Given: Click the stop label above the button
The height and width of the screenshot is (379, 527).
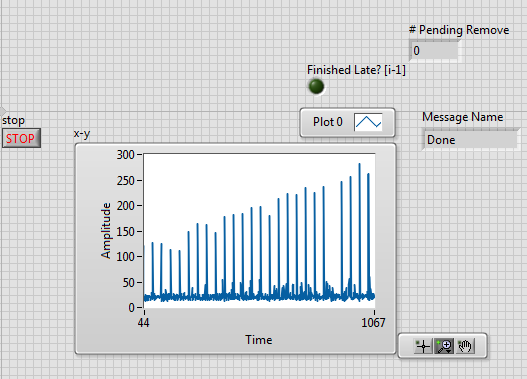Looking at the screenshot, I should (x=13, y=120).
